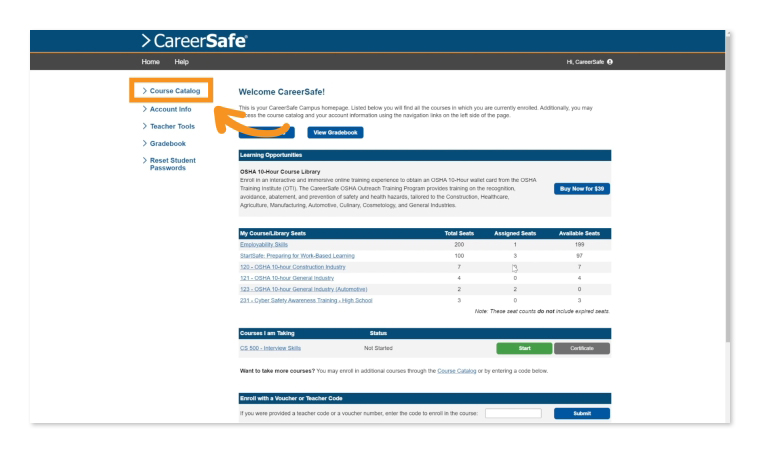Viewport: 760px width, 453px height.
Task: Click the Learning Opportunities section header
Action: [x=271, y=155]
